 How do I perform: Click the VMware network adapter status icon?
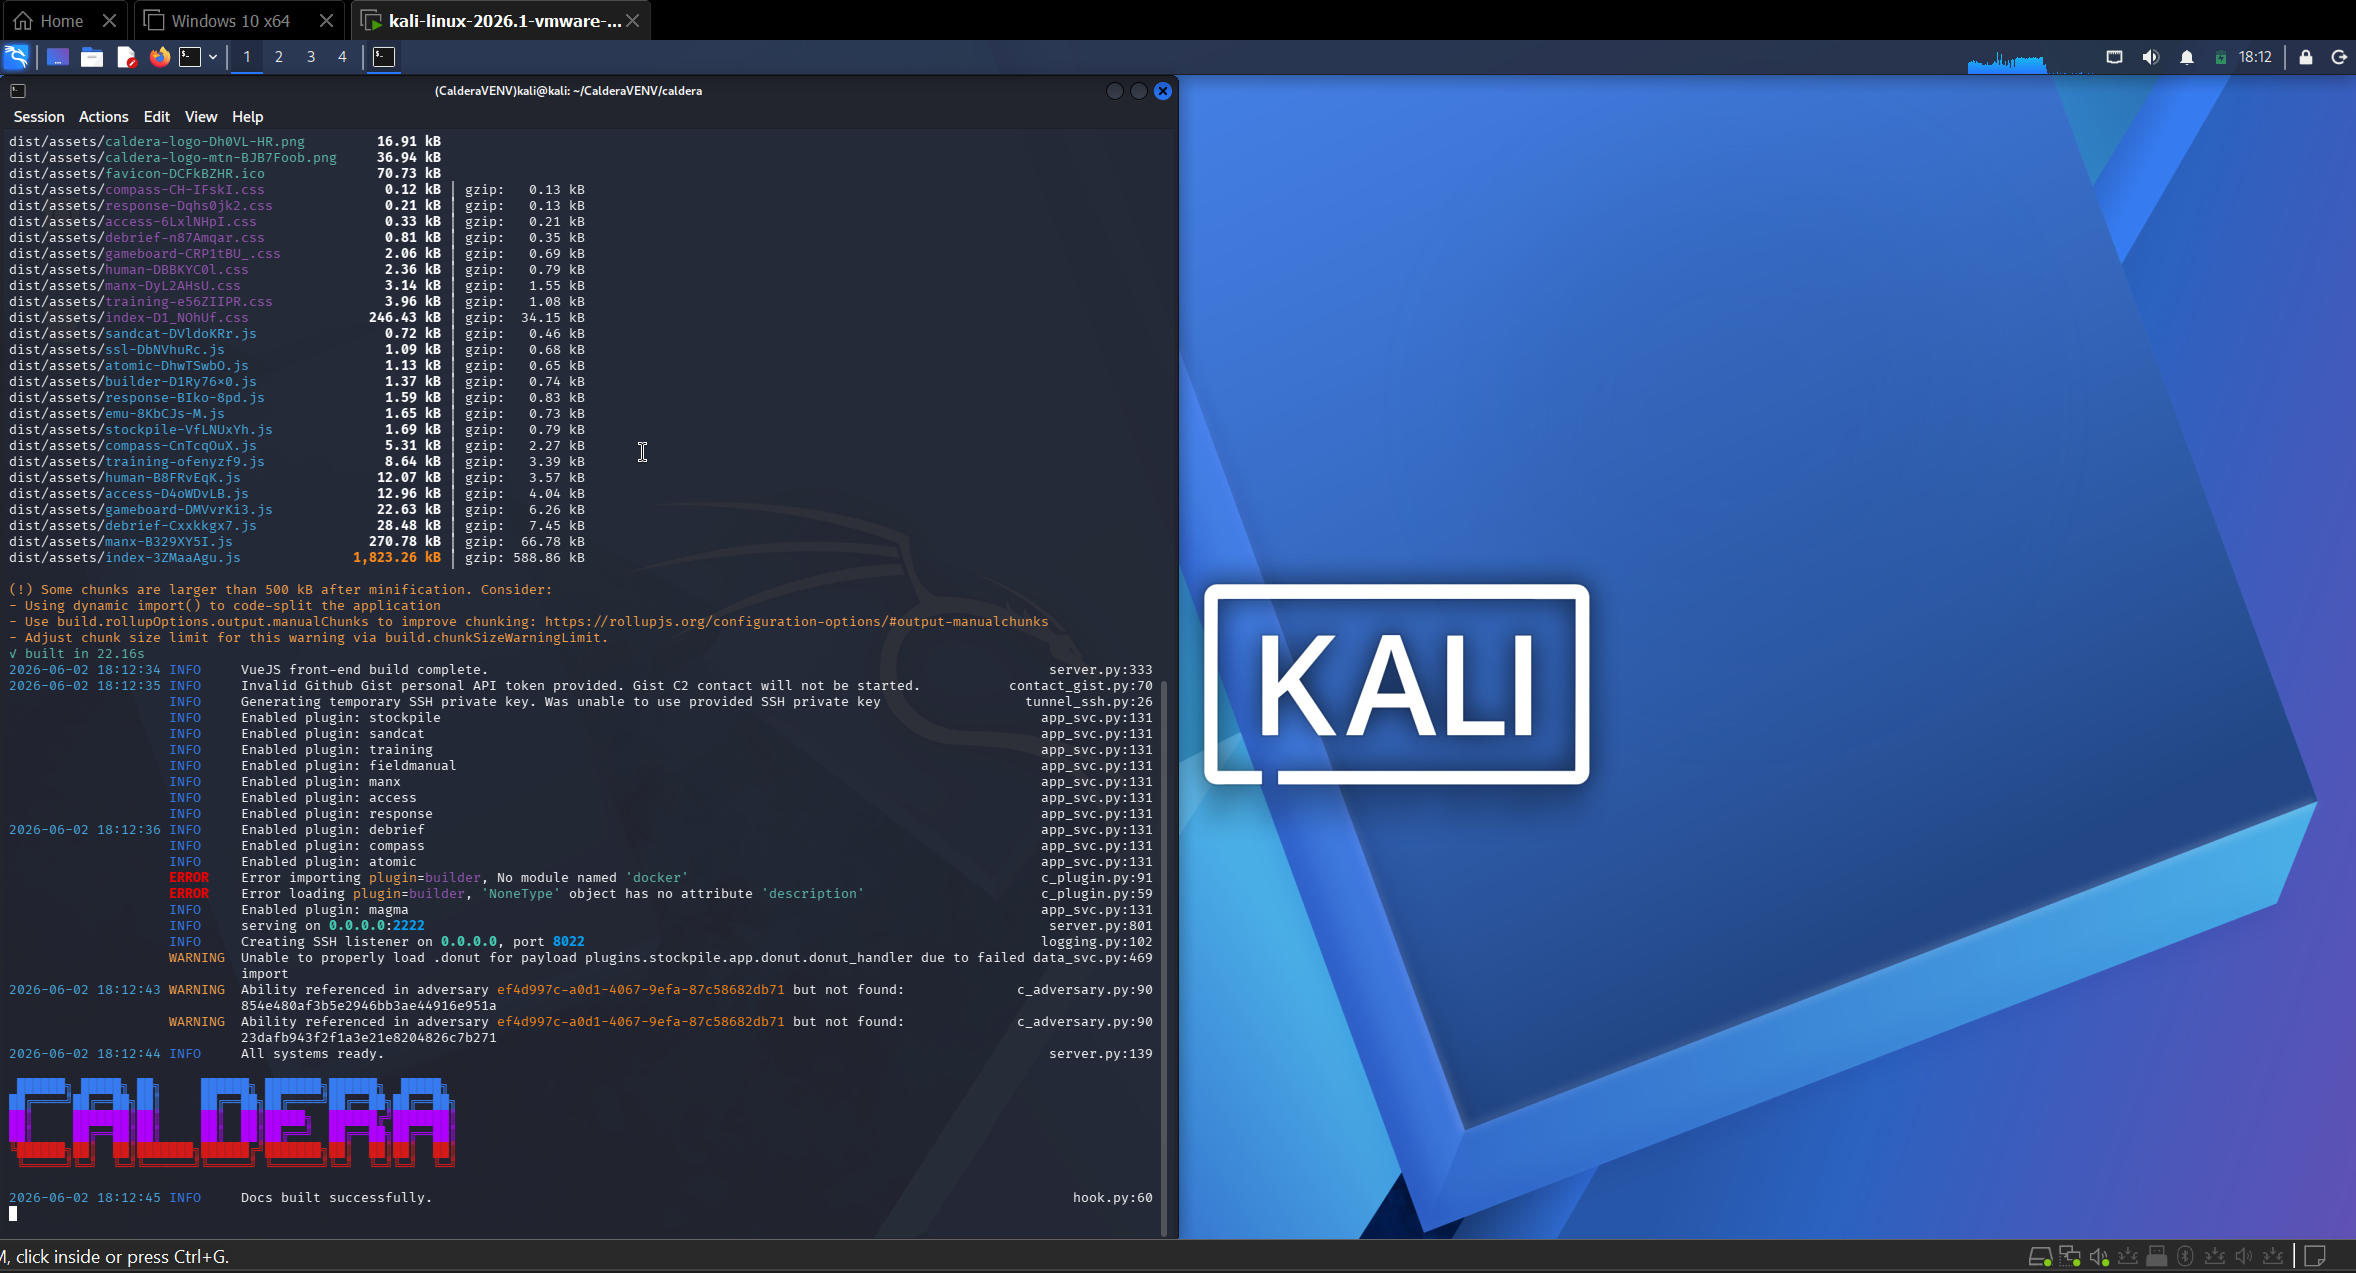[2069, 1256]
